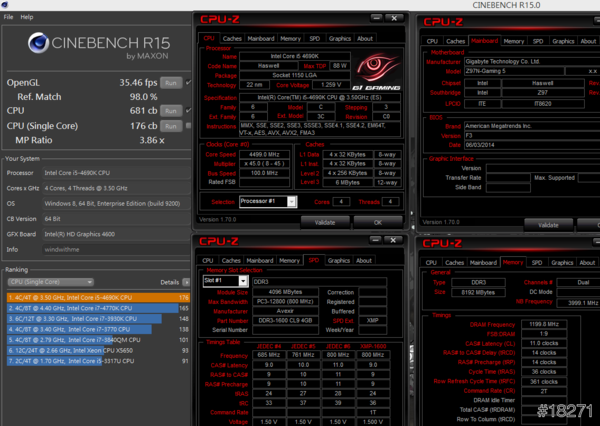Open the File menu in Cinebench

[9, 17]
